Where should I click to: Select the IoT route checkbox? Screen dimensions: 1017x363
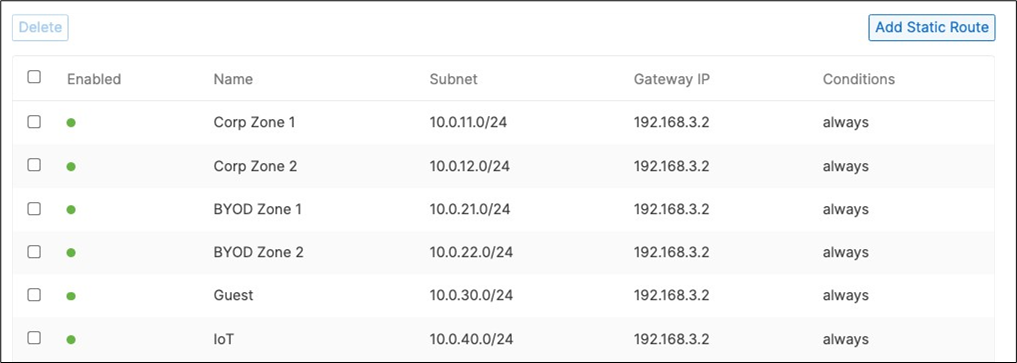coord(34,338)
